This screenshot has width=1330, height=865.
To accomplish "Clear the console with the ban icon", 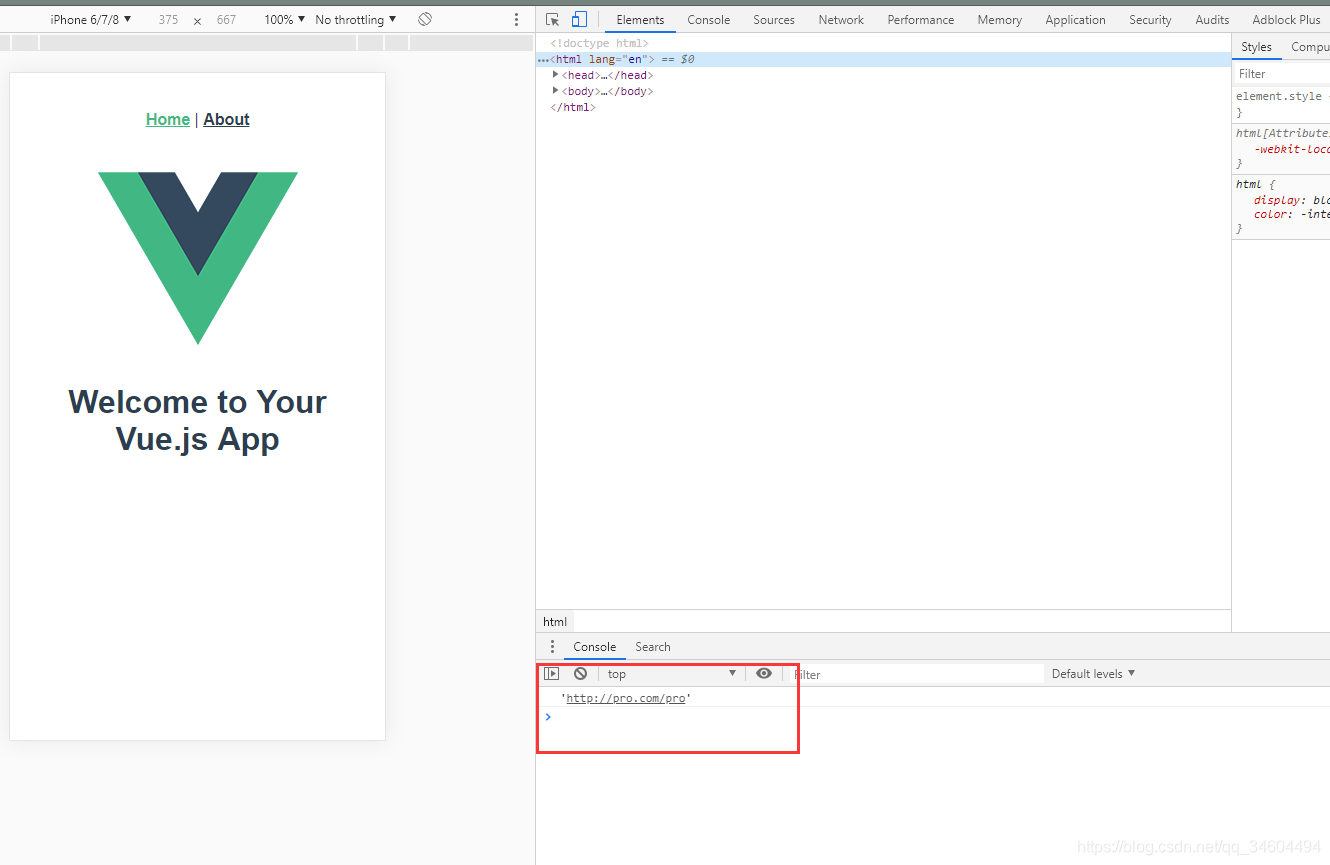I will pos(580,674).
